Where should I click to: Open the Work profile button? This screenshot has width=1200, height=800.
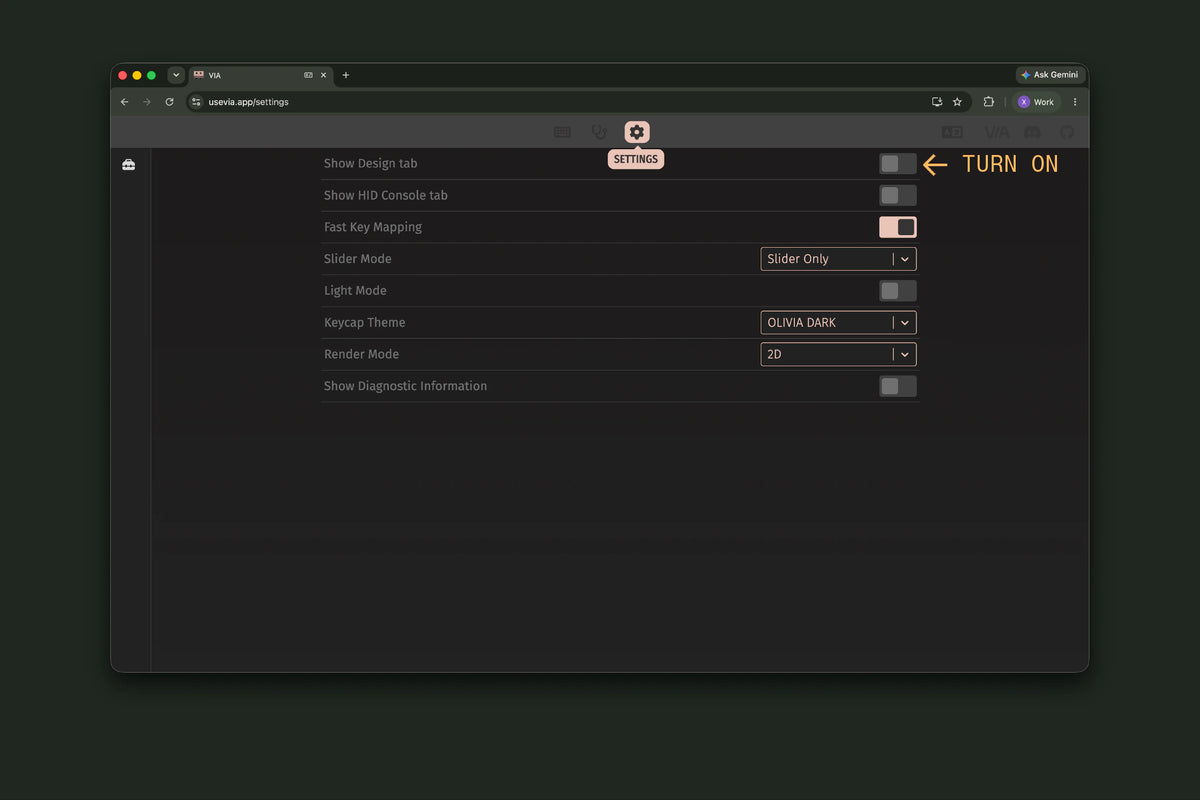click(x=1036, y=102)
